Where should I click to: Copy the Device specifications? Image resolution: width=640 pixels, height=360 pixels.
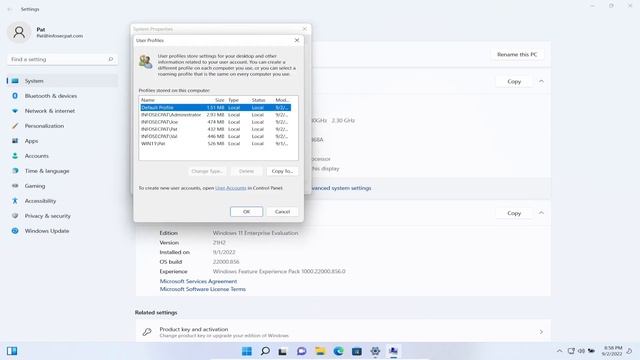tap(514, 81)
